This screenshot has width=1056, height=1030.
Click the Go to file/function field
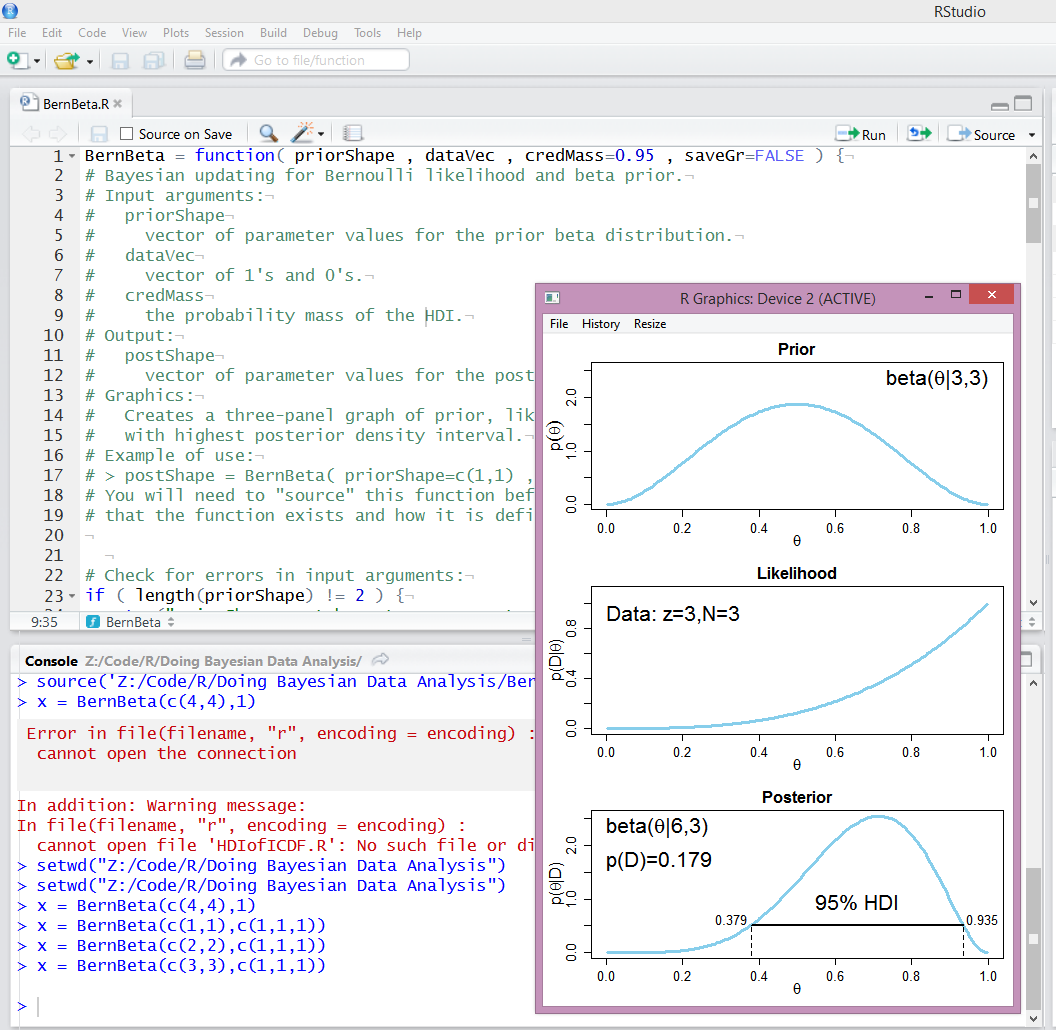click(x=316, y=60)
